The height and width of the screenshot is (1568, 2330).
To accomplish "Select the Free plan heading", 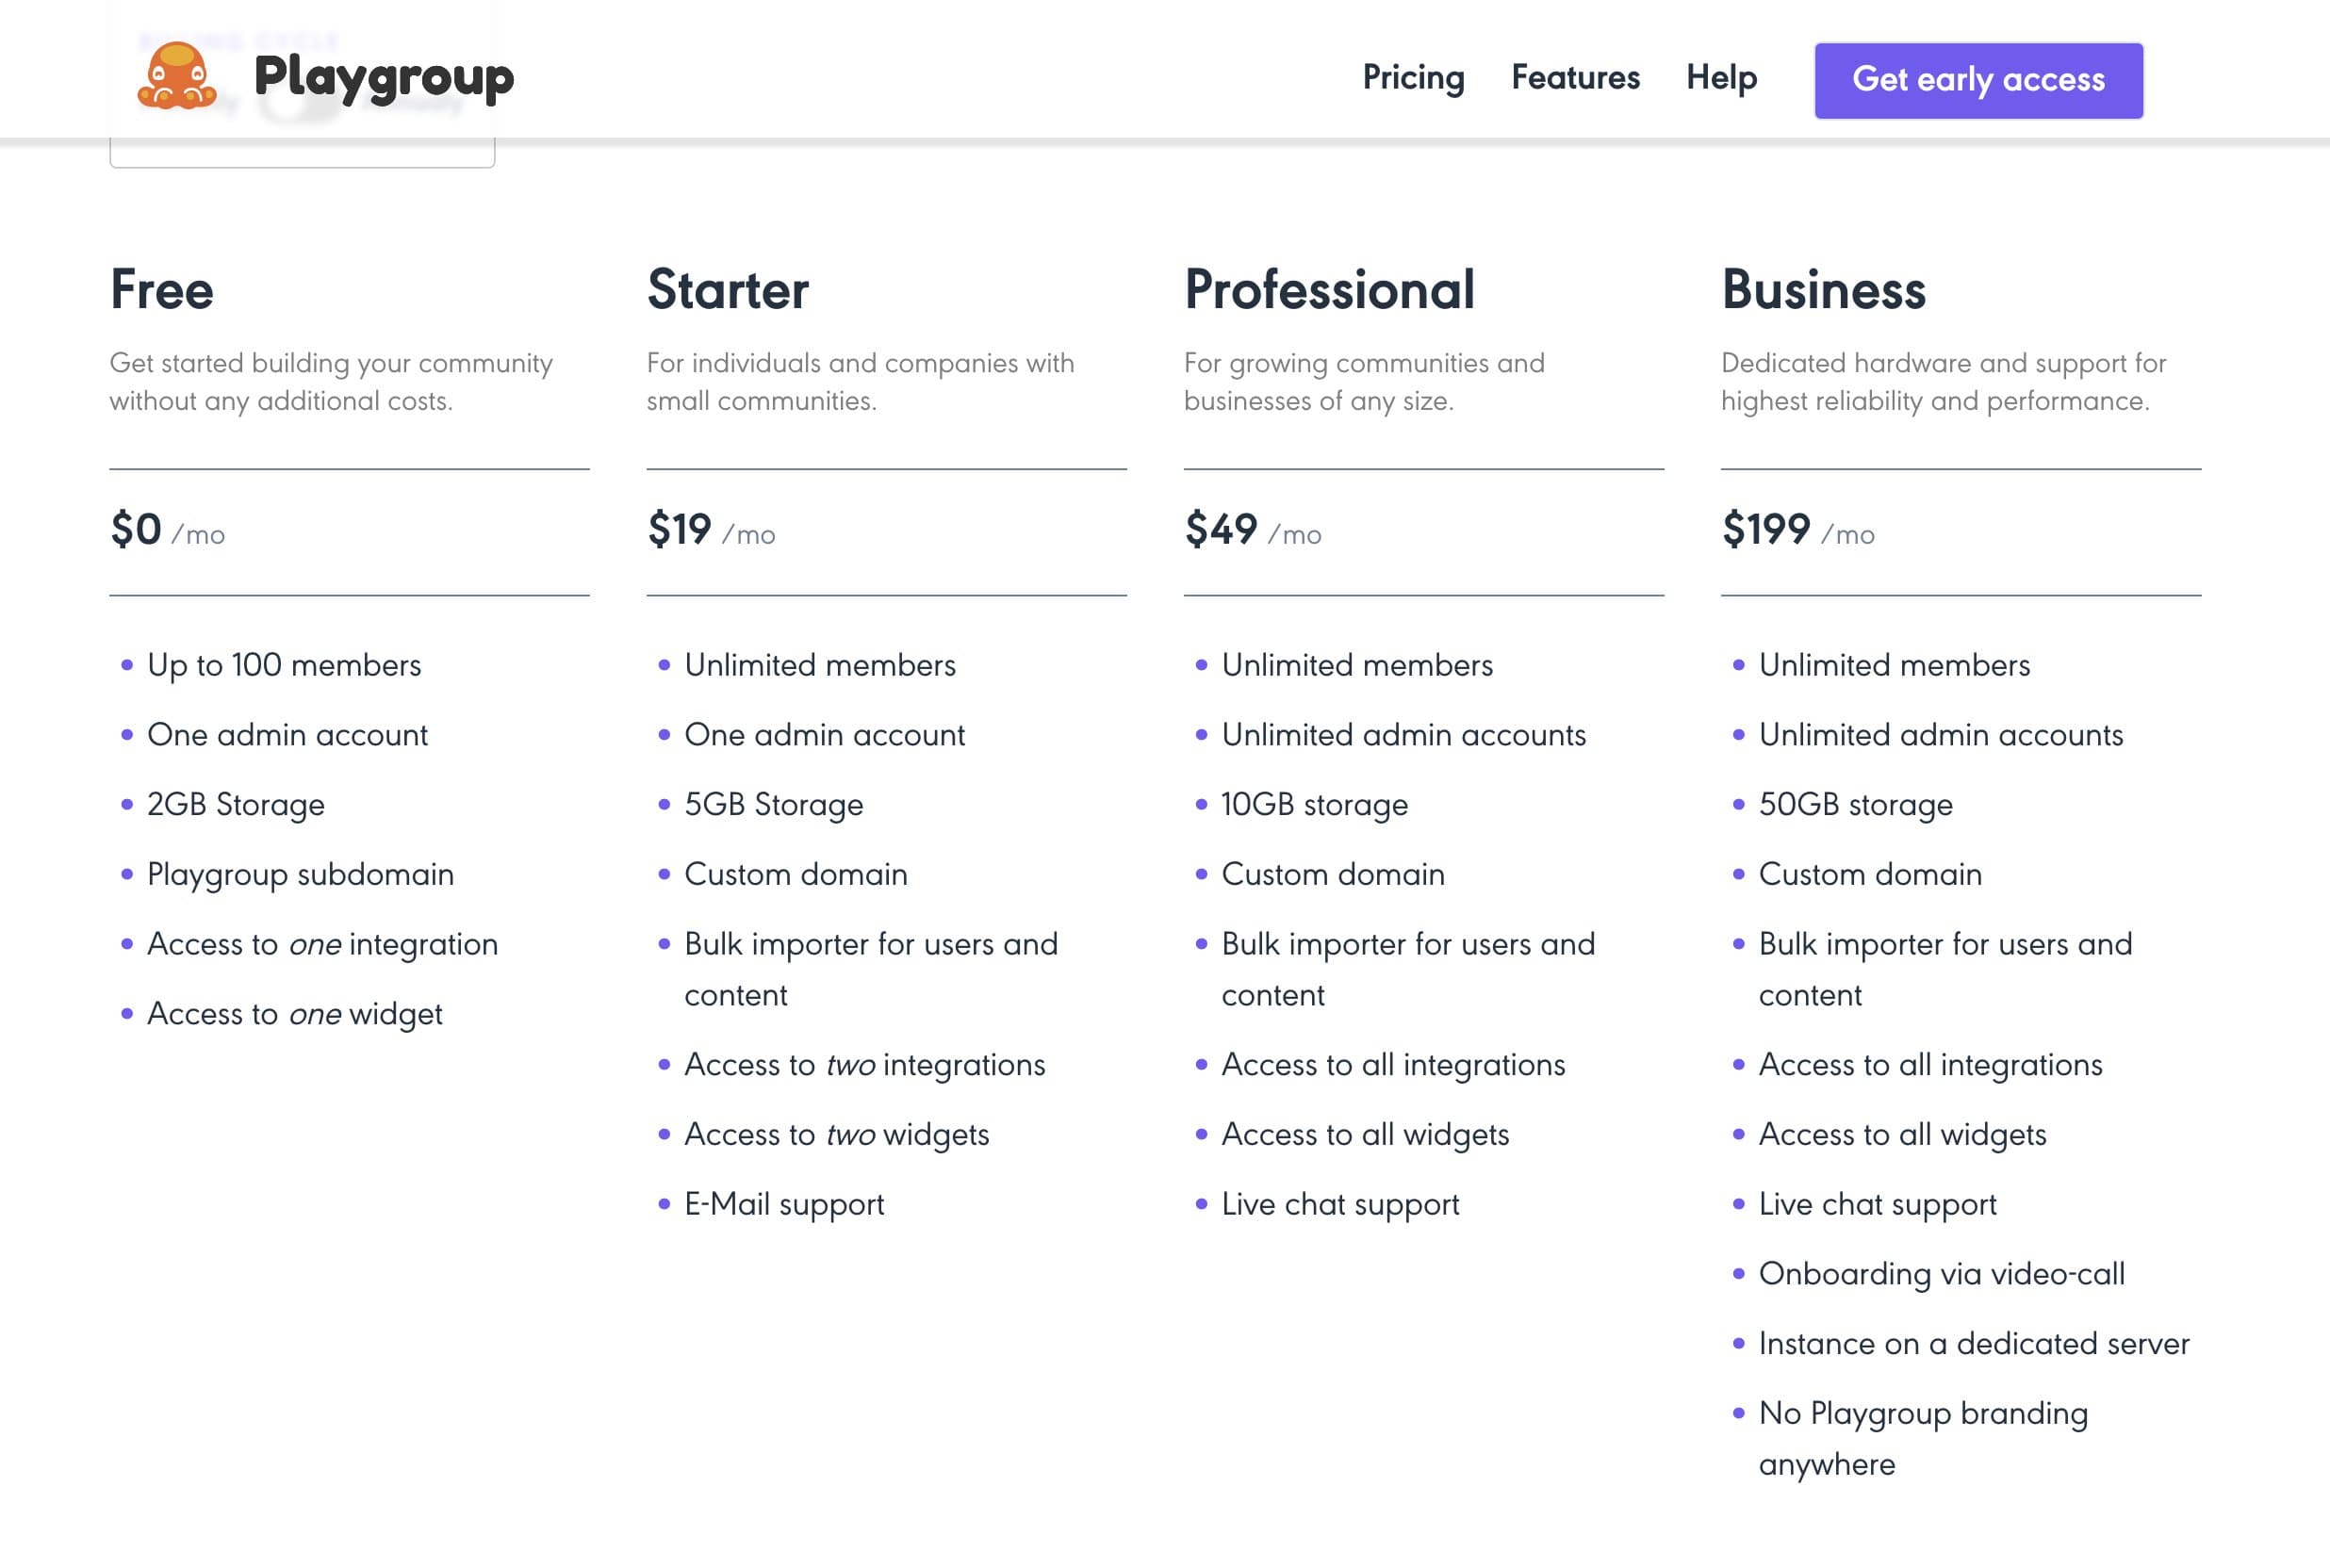I will coord(162,290).
